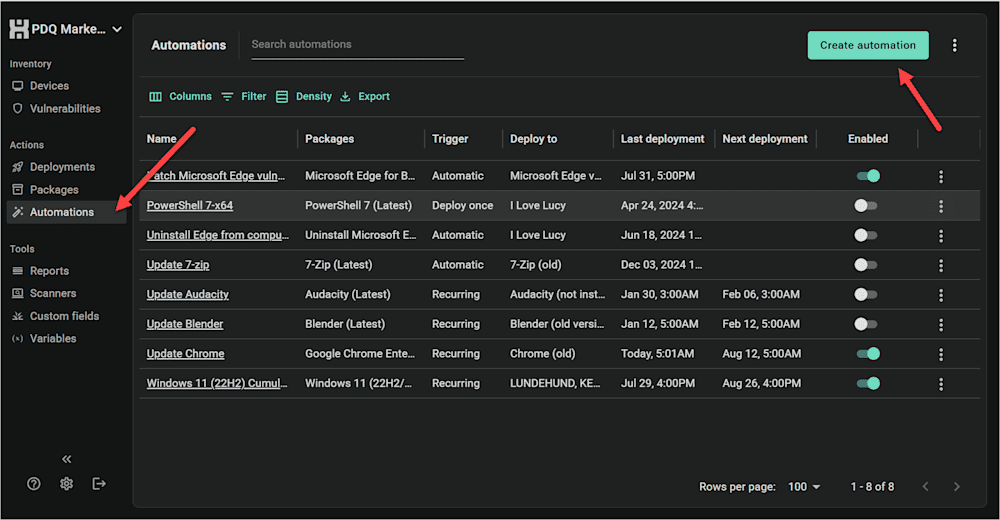Disable the Windows 11 Cumulative automation

coord(868,383)
